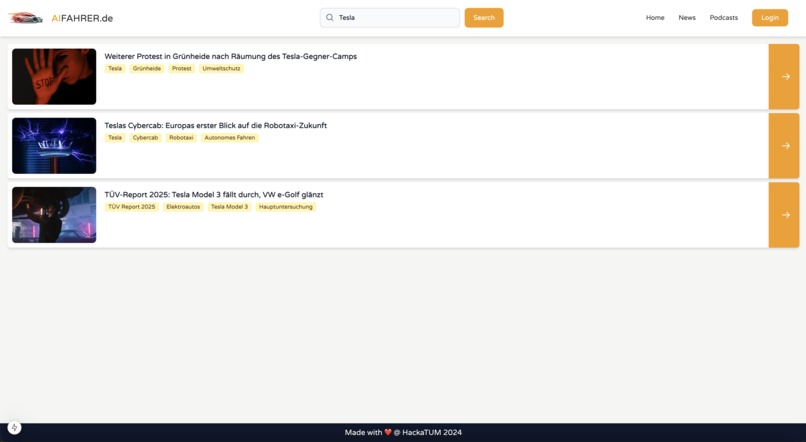
Task: Click the AIFAHRER car logo icon
Action: tap(25, 18)
